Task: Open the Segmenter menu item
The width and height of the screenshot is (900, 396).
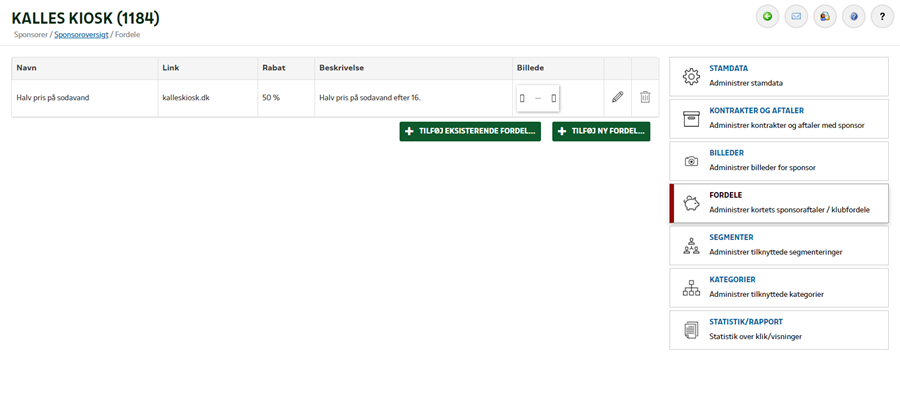Action: [779, 245]
